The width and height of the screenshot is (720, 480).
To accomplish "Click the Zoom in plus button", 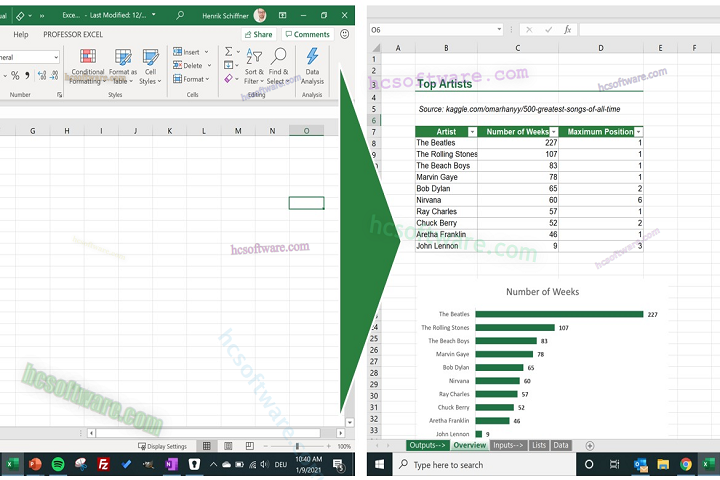I will tap(328, 446).
